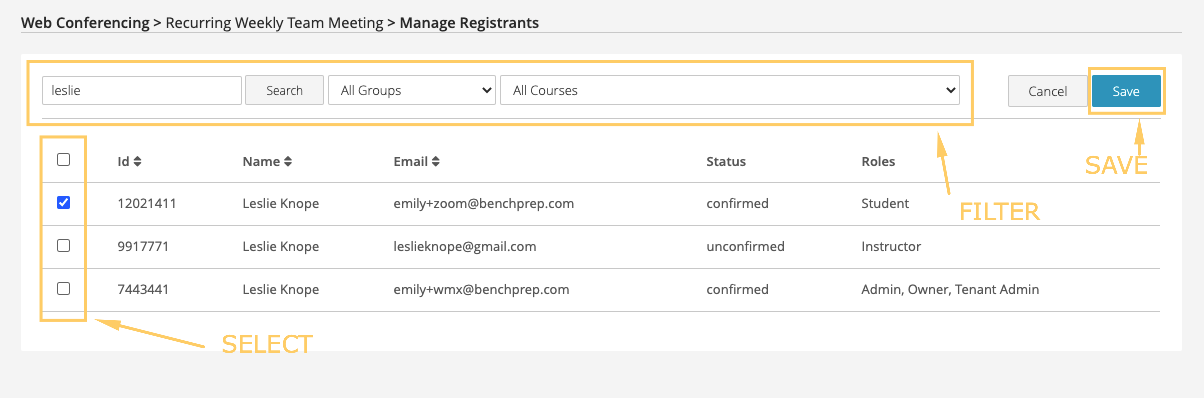Click the unconfirmed status cell
The height and width of the screenshot is (398, 1204).
pyautogui.click(x=745, y=246)
